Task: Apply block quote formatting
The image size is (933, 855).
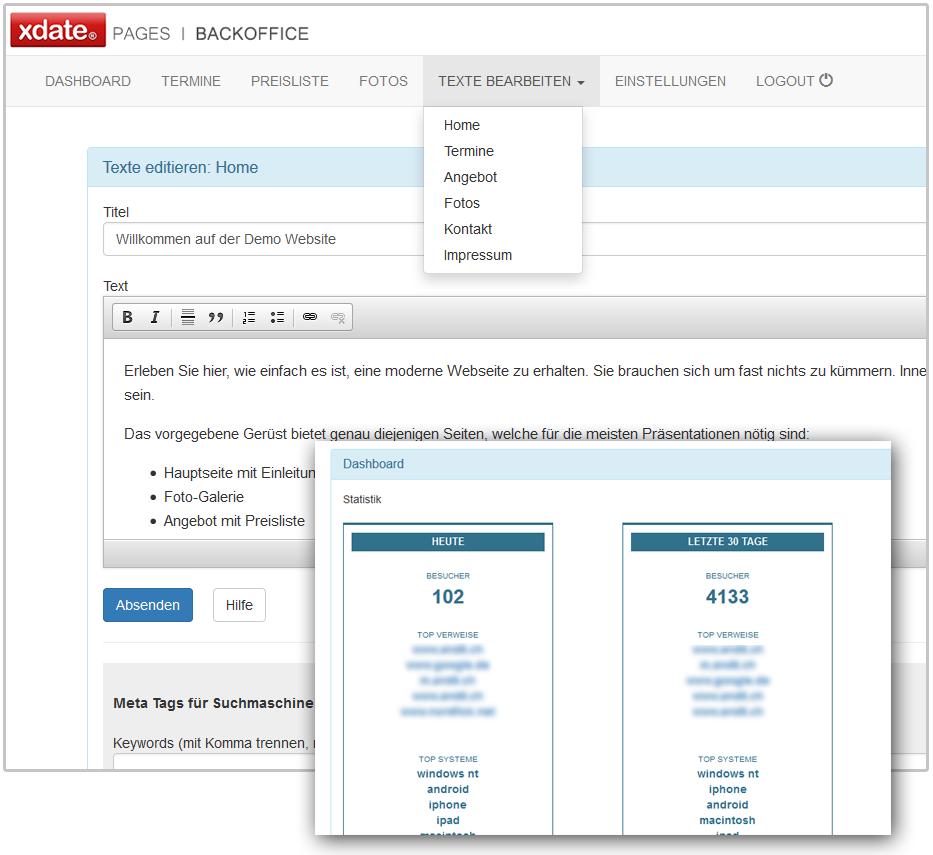Action: (x=215, y=317)
